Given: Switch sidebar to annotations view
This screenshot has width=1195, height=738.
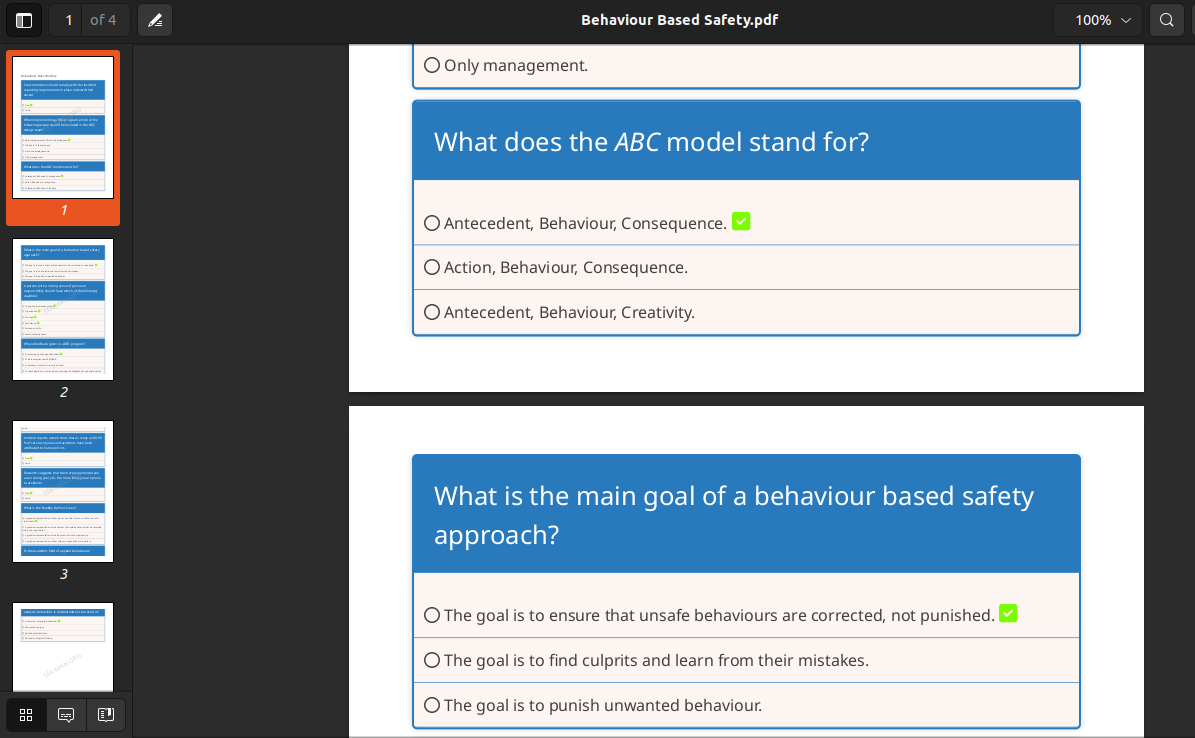Looking at the screenshot, I should click(x=66, y=714).
